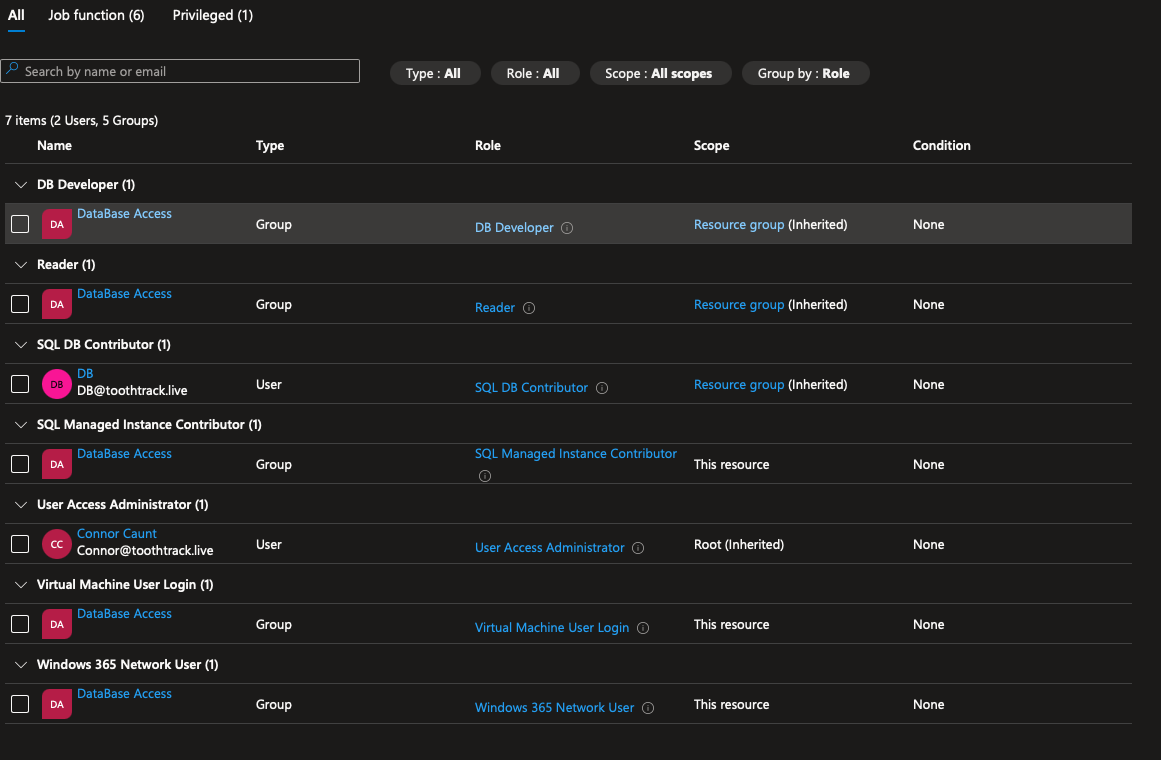Open the DB user link

pyautogui.click(x=85, y=373)
